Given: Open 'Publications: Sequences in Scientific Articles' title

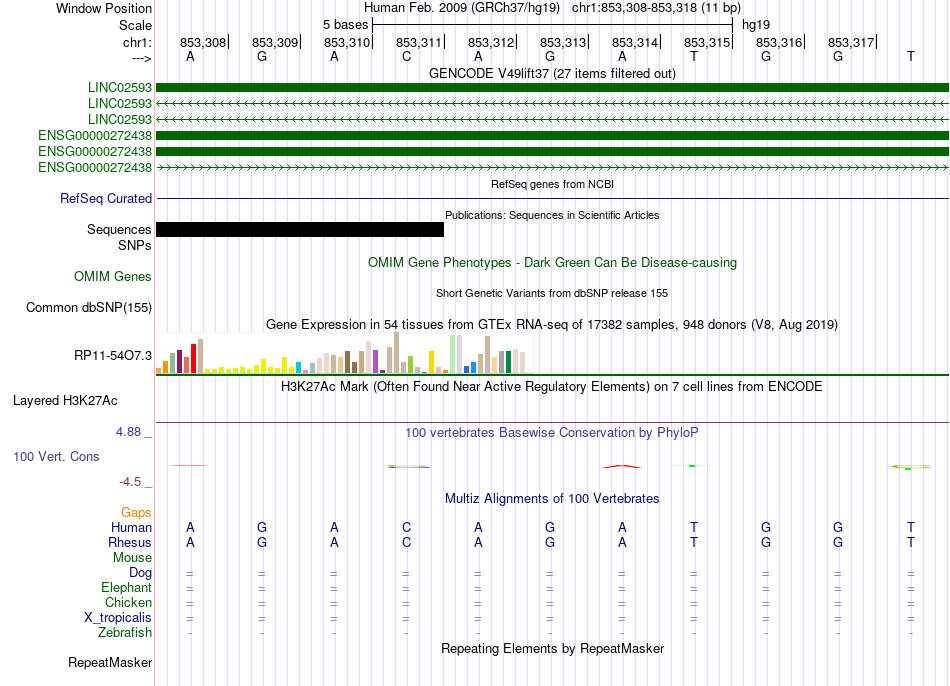Looking at the screenshot, I should click(552, 215).
